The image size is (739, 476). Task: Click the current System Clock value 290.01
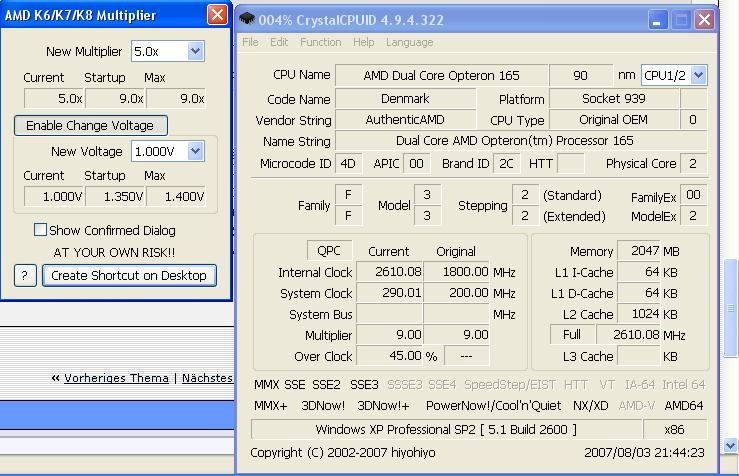pyautogui.click(x=390, y=293)
